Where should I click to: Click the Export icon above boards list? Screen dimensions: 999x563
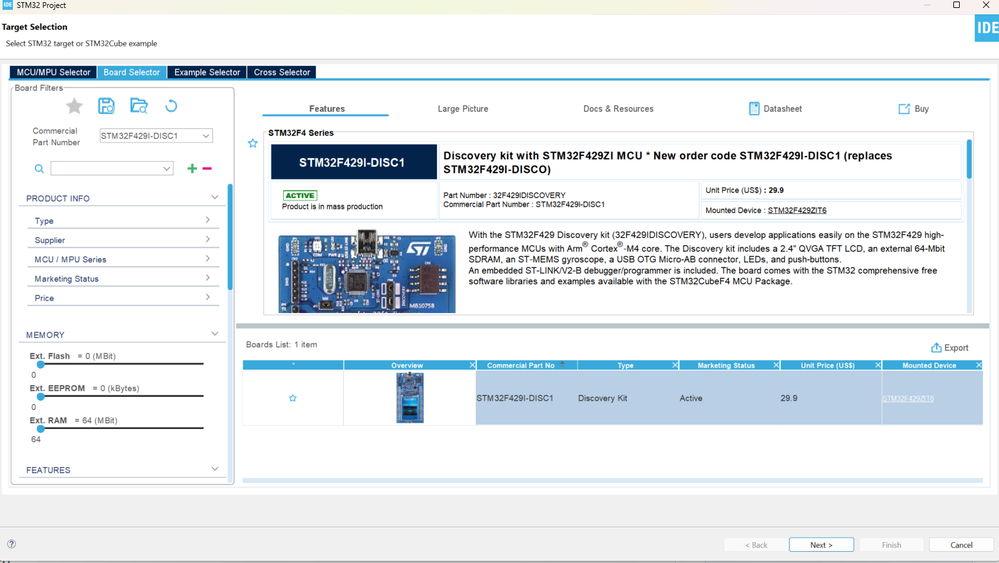(x=936, y=348)
